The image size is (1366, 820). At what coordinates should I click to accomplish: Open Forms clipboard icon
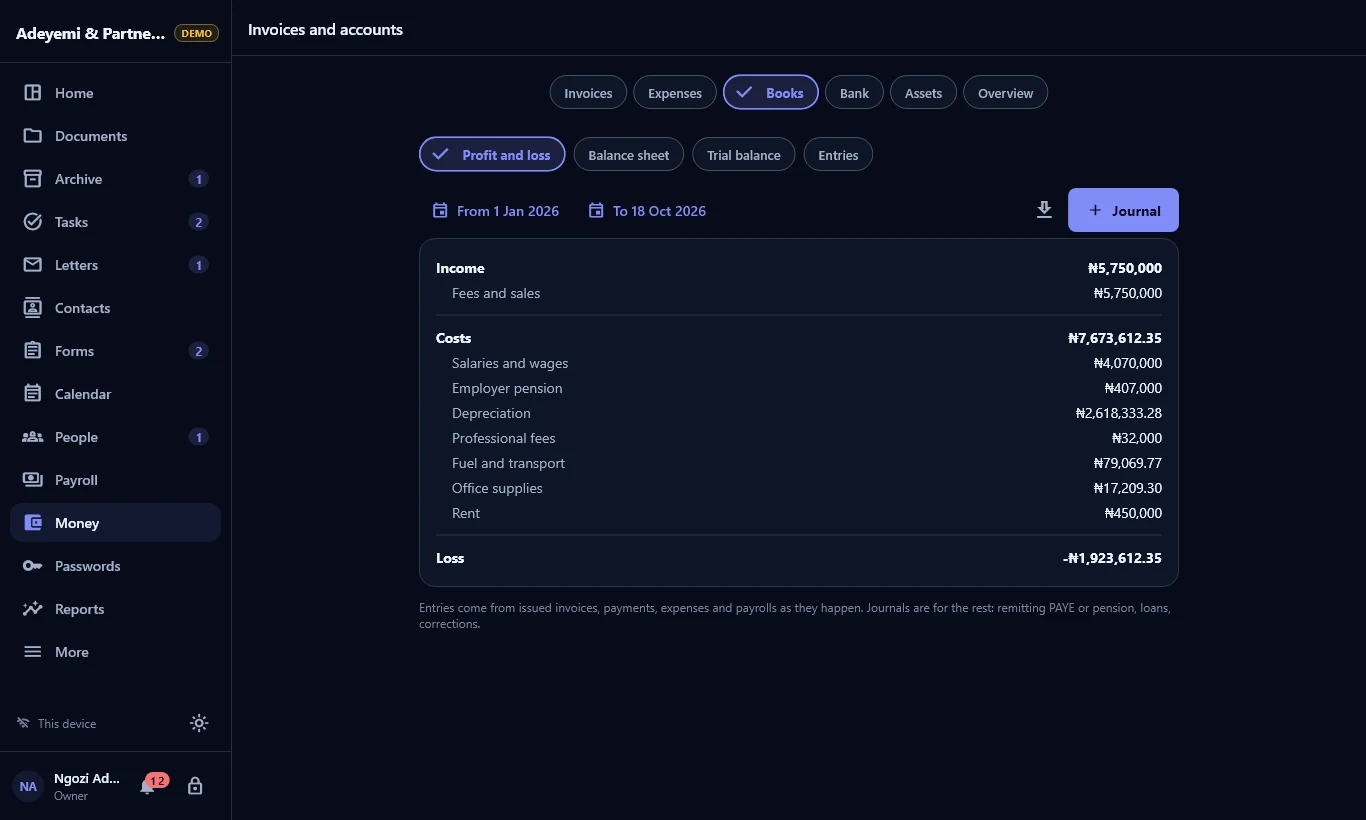(33, 351)
